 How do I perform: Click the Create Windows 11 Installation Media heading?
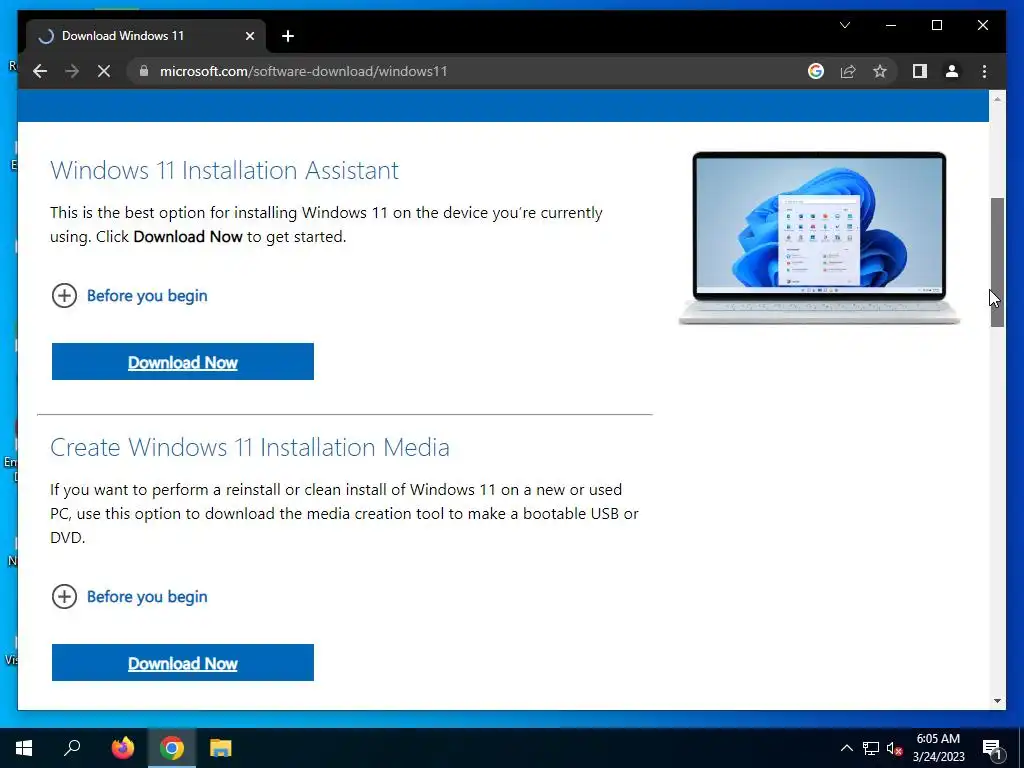249,447
